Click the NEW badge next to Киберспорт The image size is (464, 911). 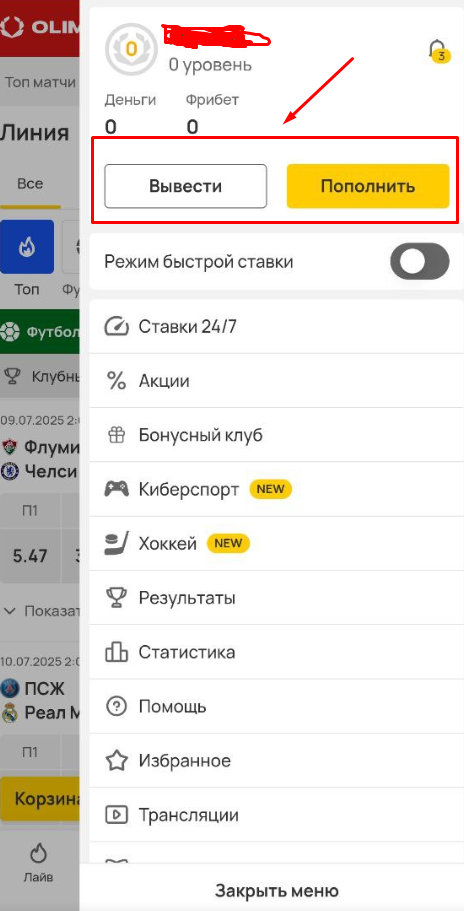click(270, 489)
